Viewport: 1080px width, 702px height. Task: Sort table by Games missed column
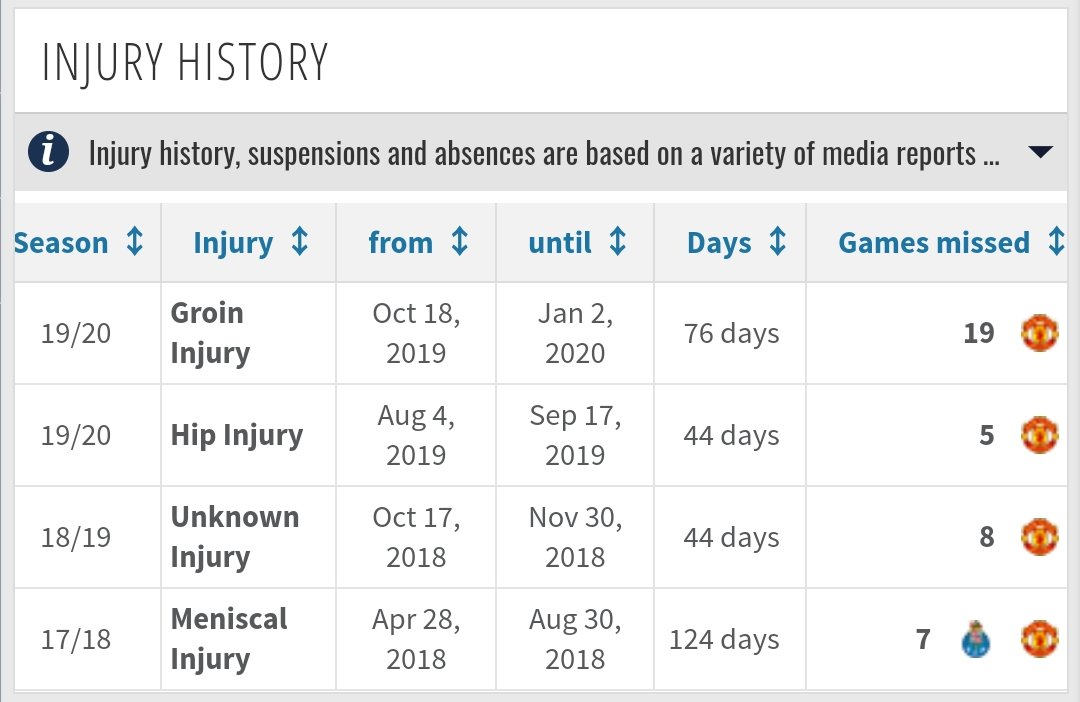(934, 243)
